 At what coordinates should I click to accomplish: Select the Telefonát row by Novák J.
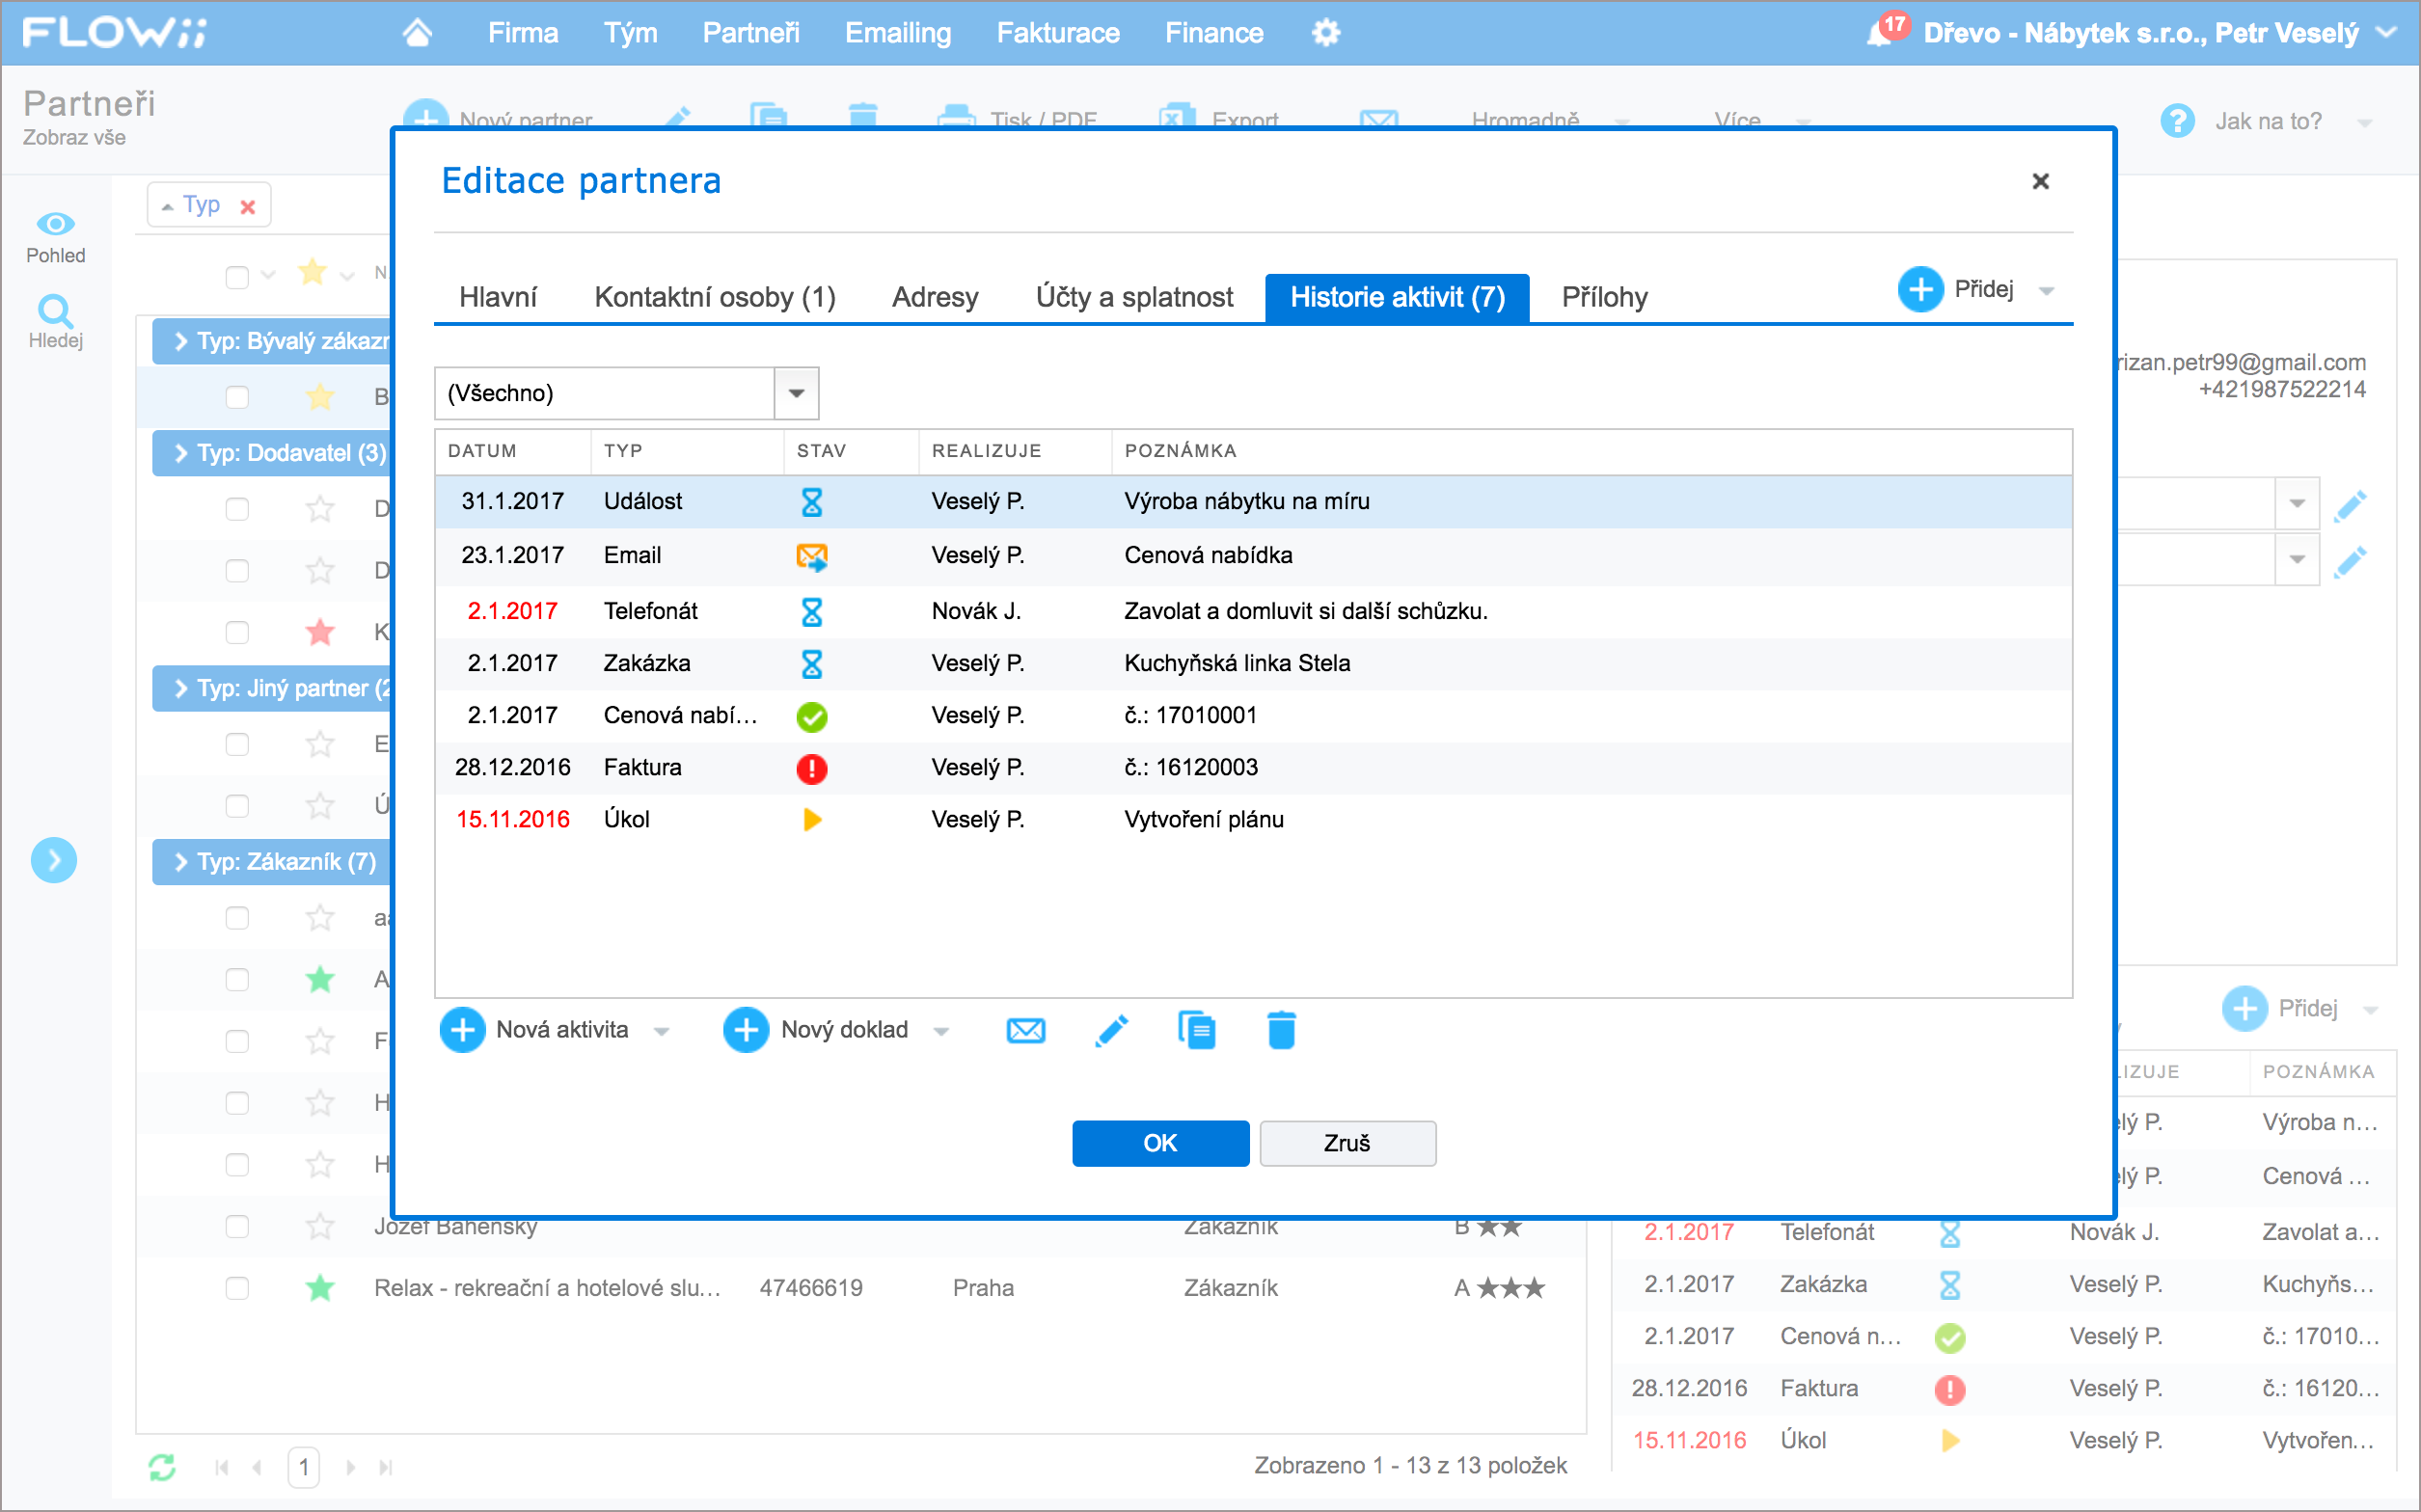click(x=1253, y=611)
